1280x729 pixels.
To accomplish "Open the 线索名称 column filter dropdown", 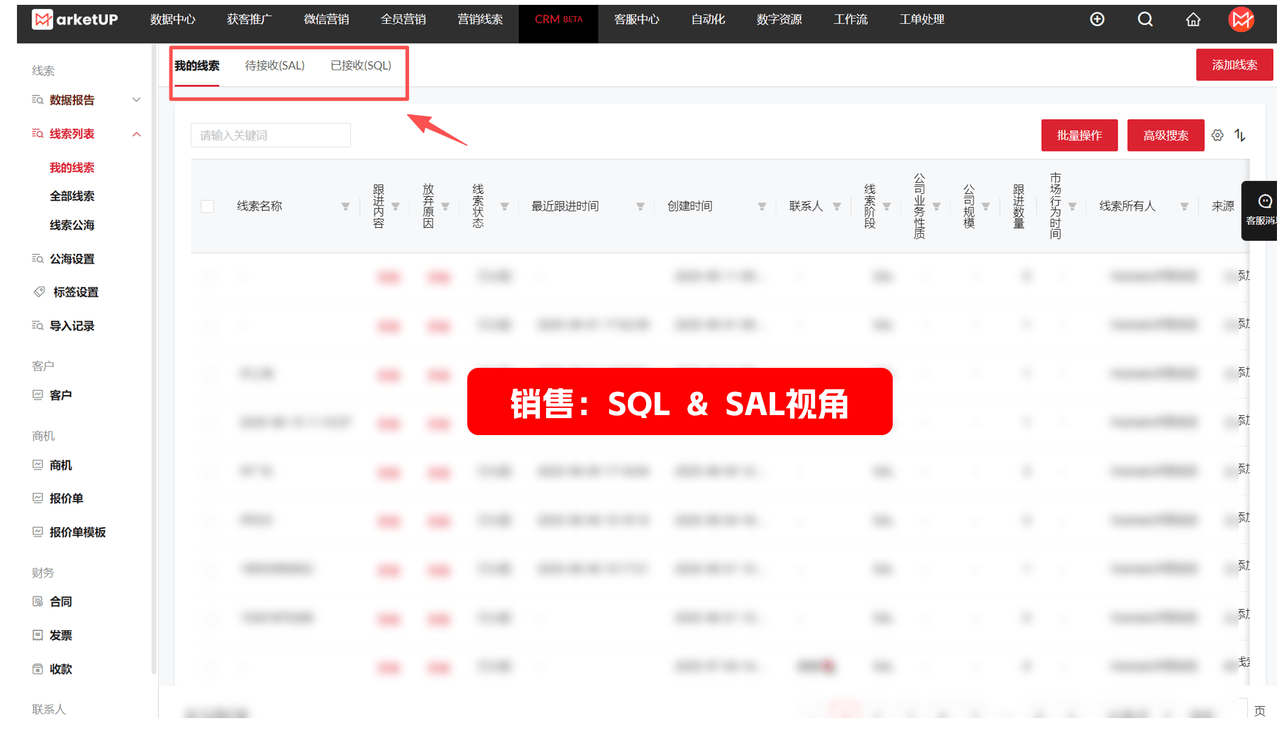I will click(344, 205).
